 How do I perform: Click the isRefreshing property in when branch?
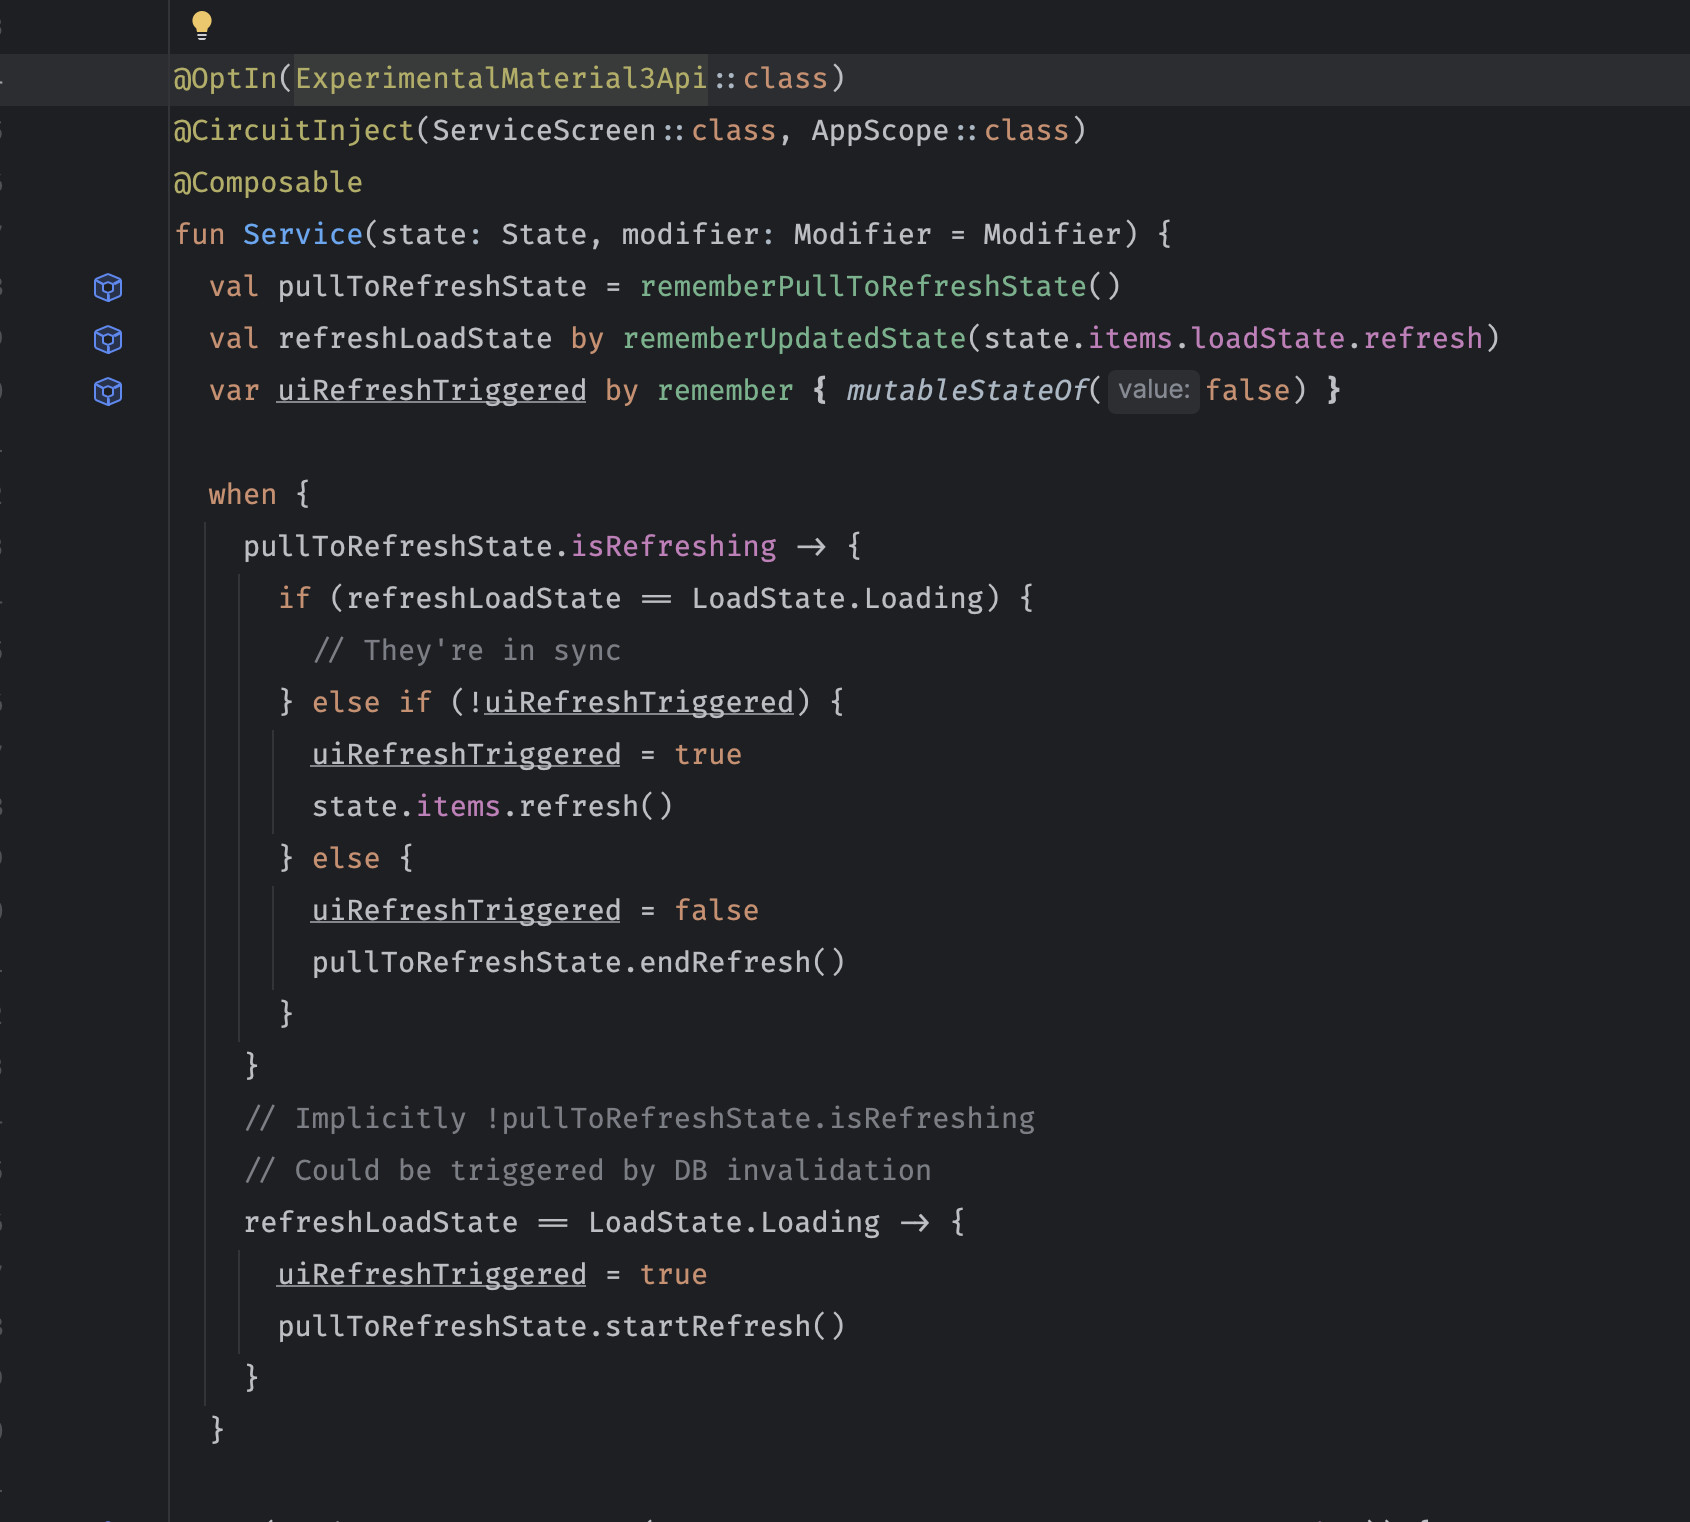pyautogui.click(x=673, y=547)
